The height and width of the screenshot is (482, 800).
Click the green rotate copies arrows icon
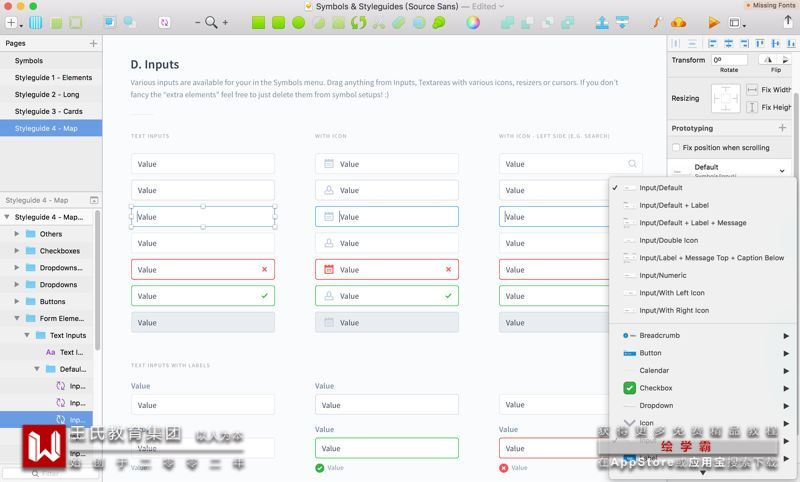(x=359, y=22)
